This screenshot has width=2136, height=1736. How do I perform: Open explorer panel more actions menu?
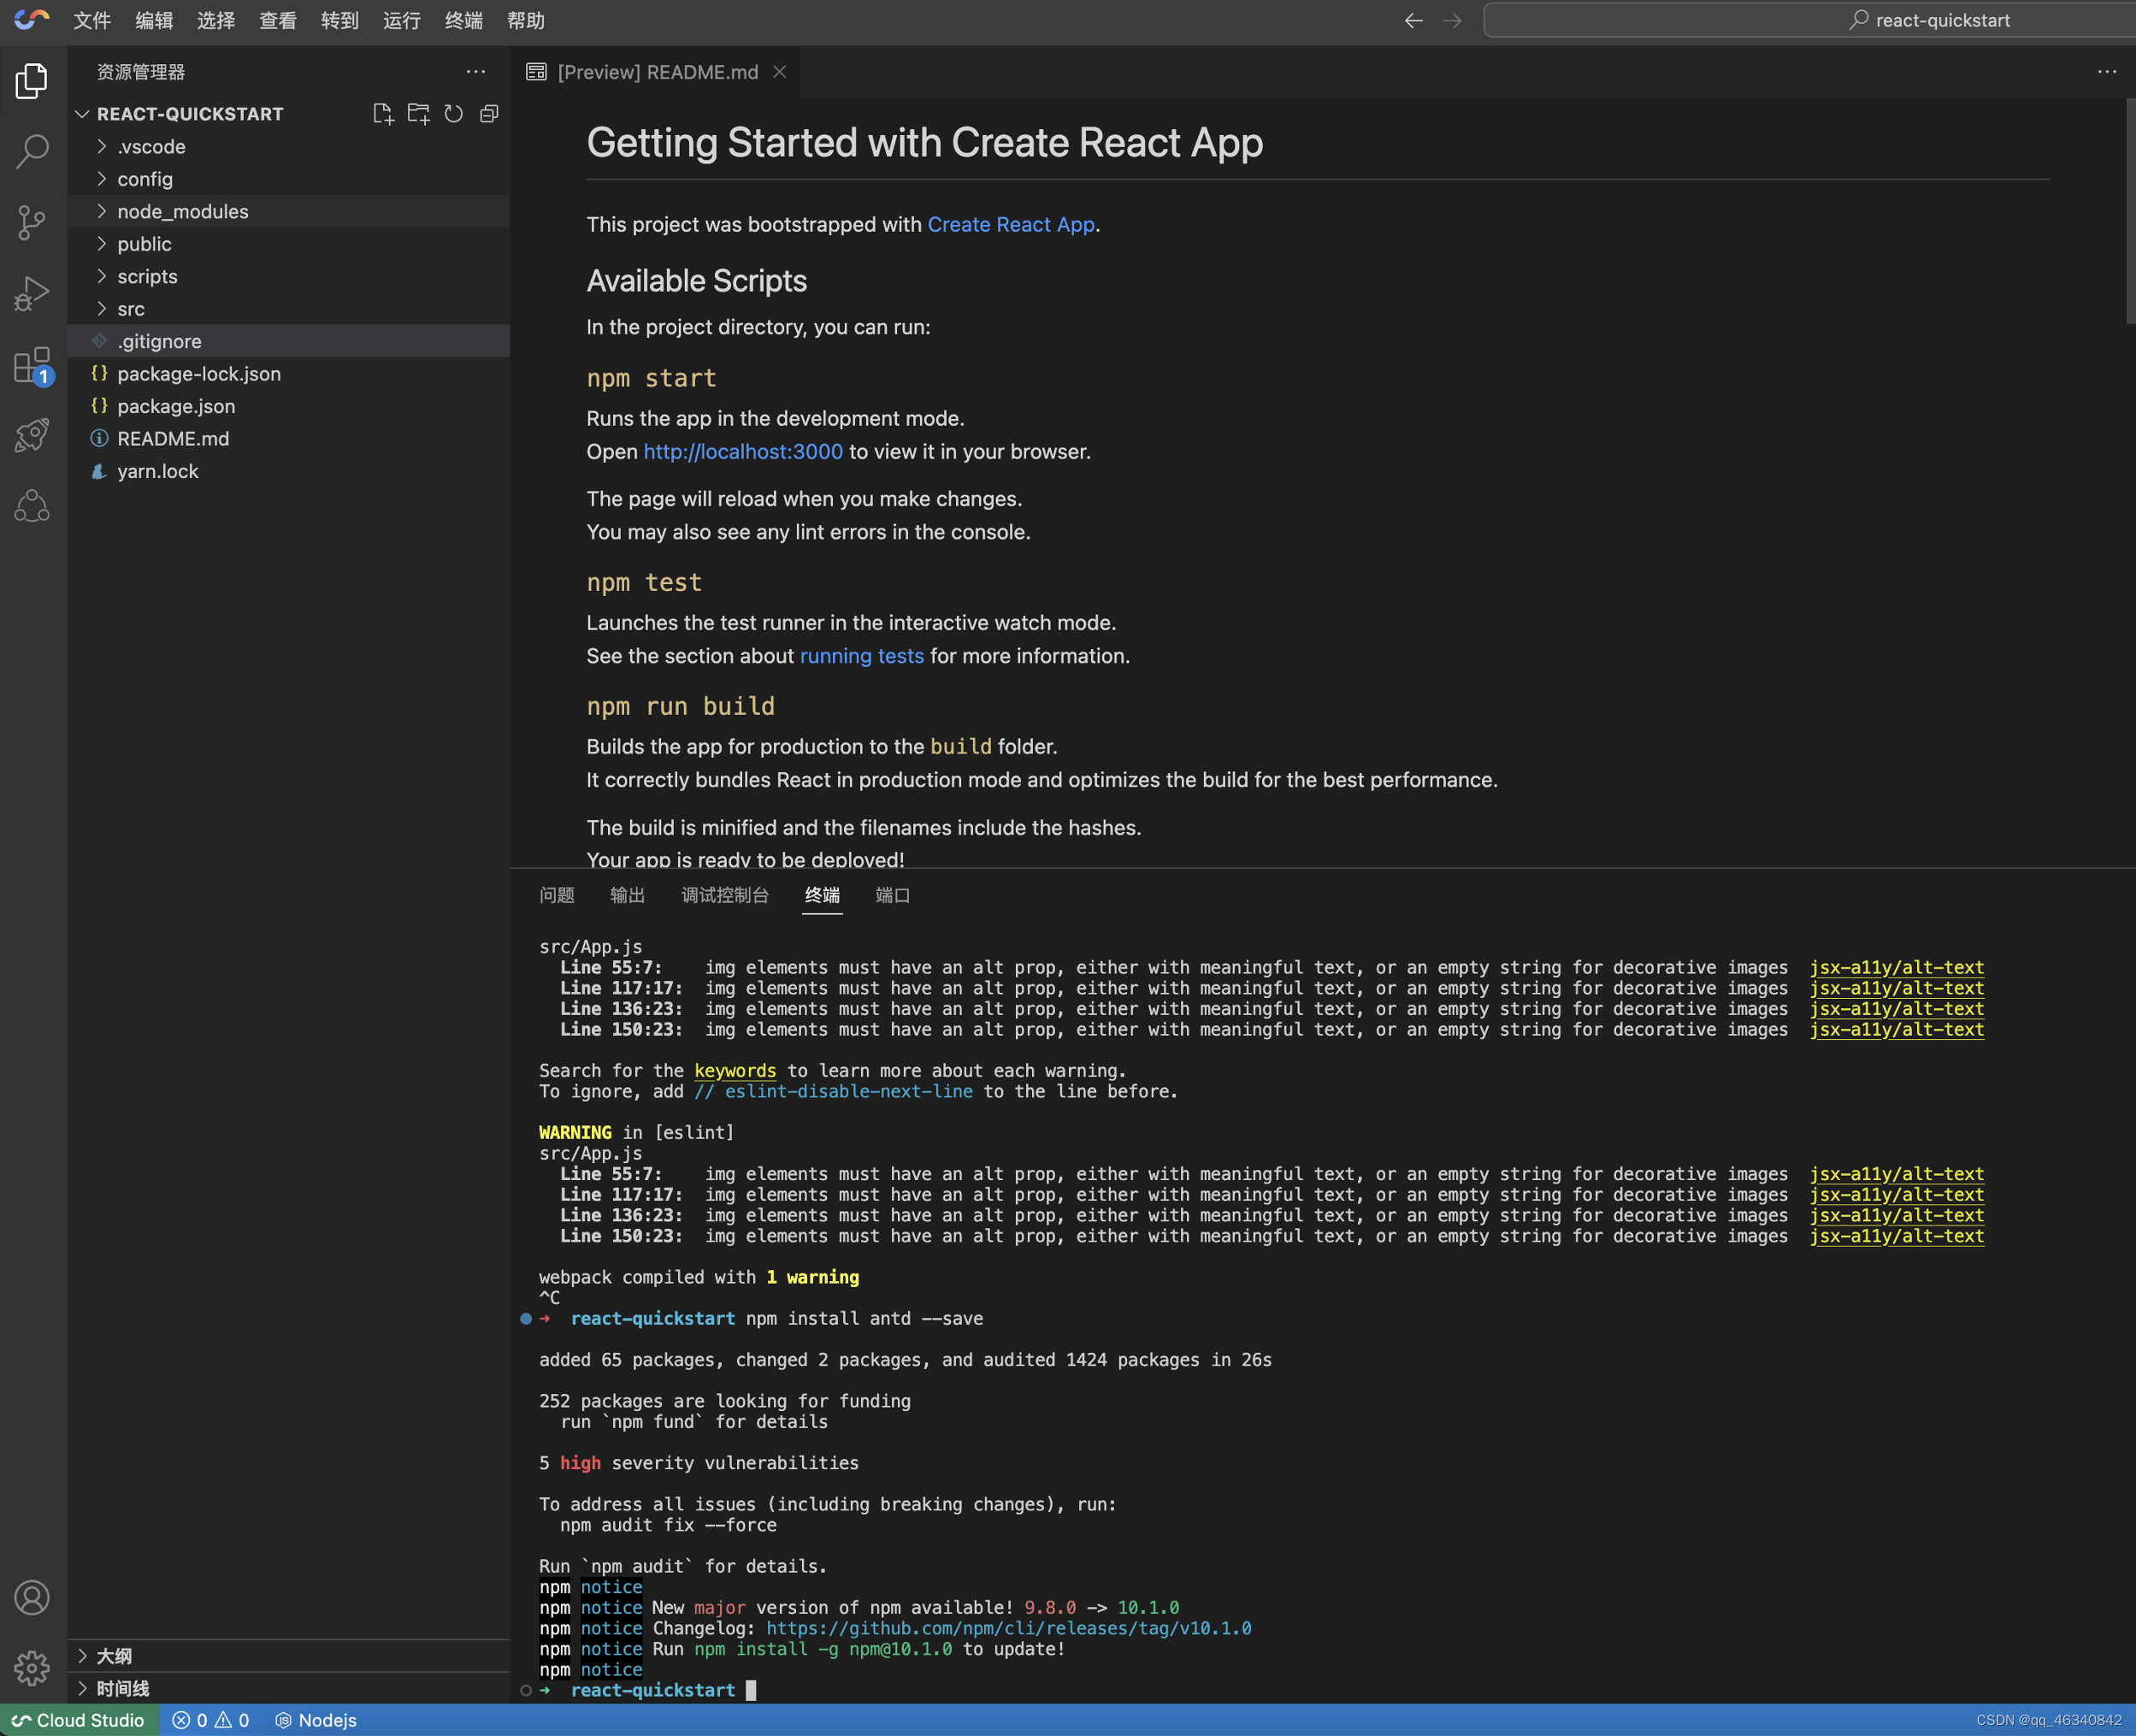[x=476, y=72]
